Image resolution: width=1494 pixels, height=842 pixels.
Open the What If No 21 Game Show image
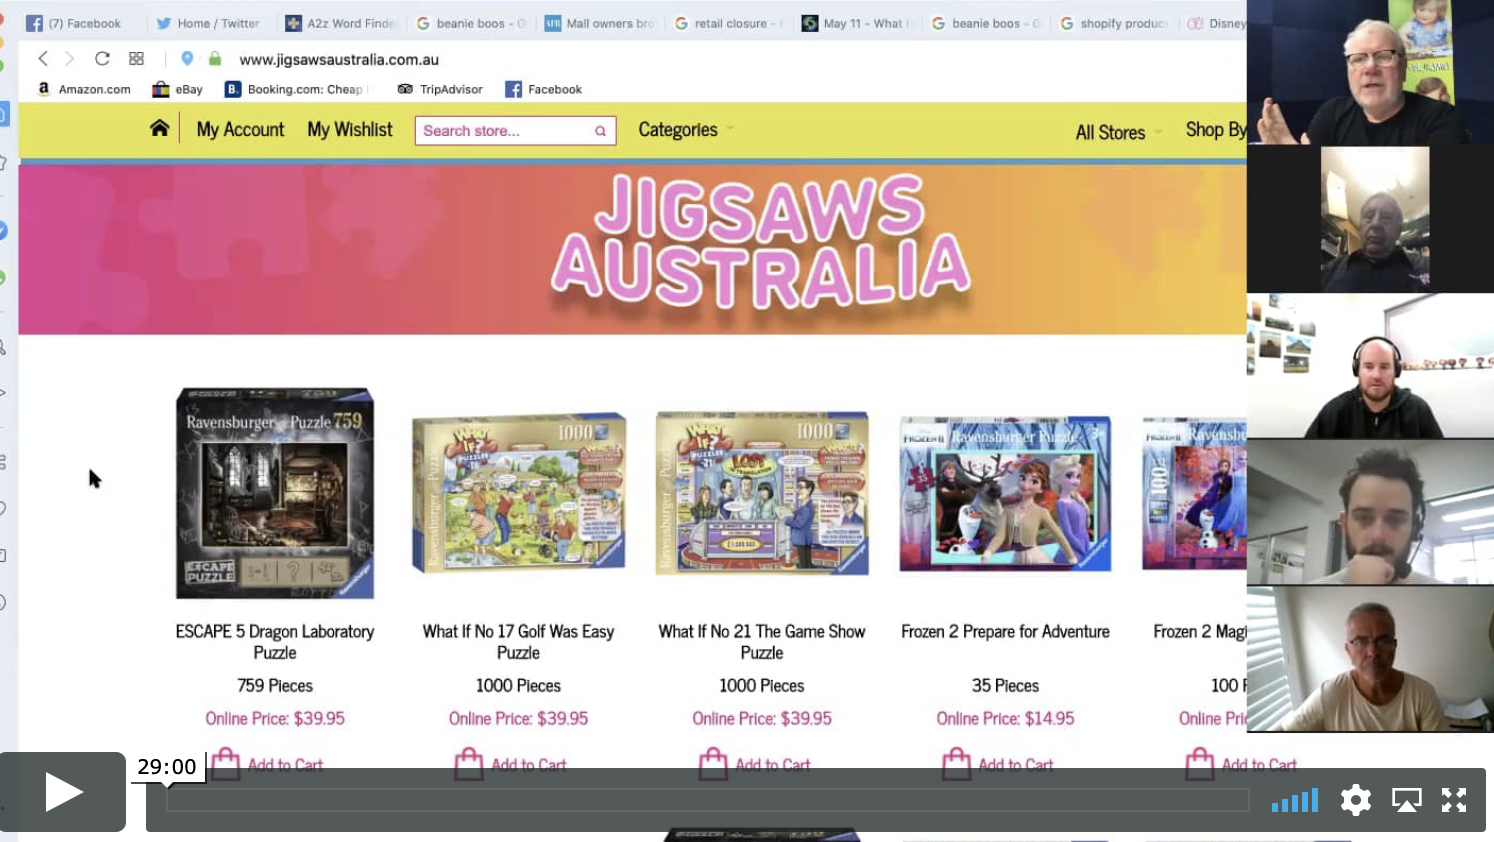(x=762, y=493)
